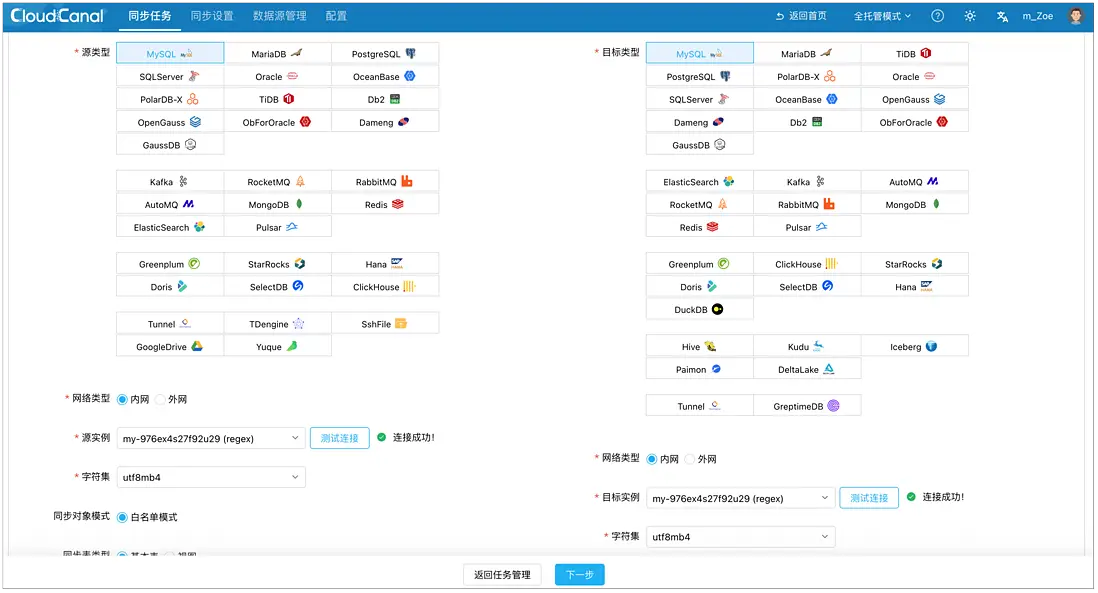This screenshot has height=593, width=1098.
Task: Select Hive as target type
Action: [700, 347]
